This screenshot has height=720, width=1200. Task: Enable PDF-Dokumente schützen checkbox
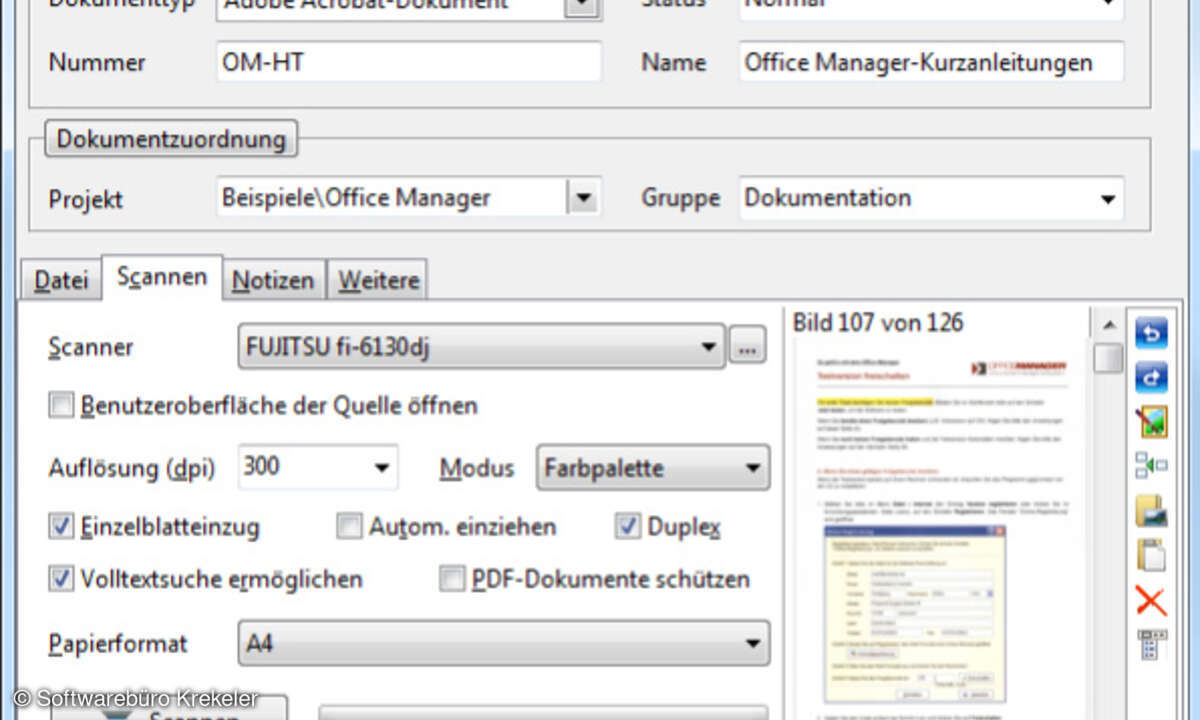(453, 578)
